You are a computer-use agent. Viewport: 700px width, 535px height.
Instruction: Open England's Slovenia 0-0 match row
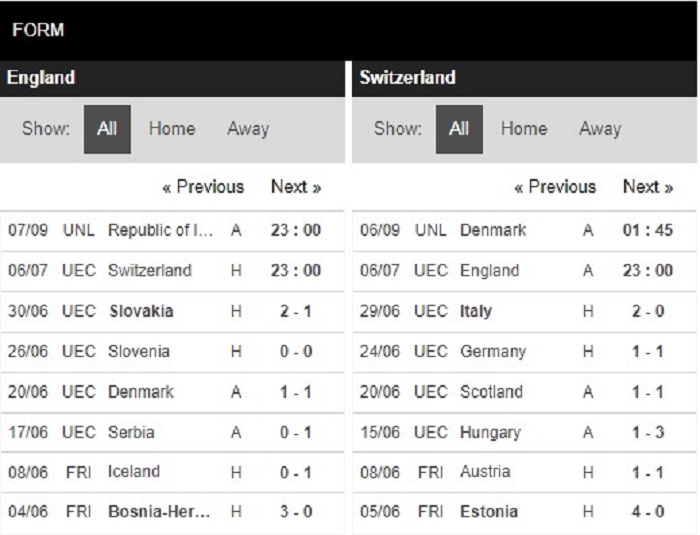pos(172,351)
